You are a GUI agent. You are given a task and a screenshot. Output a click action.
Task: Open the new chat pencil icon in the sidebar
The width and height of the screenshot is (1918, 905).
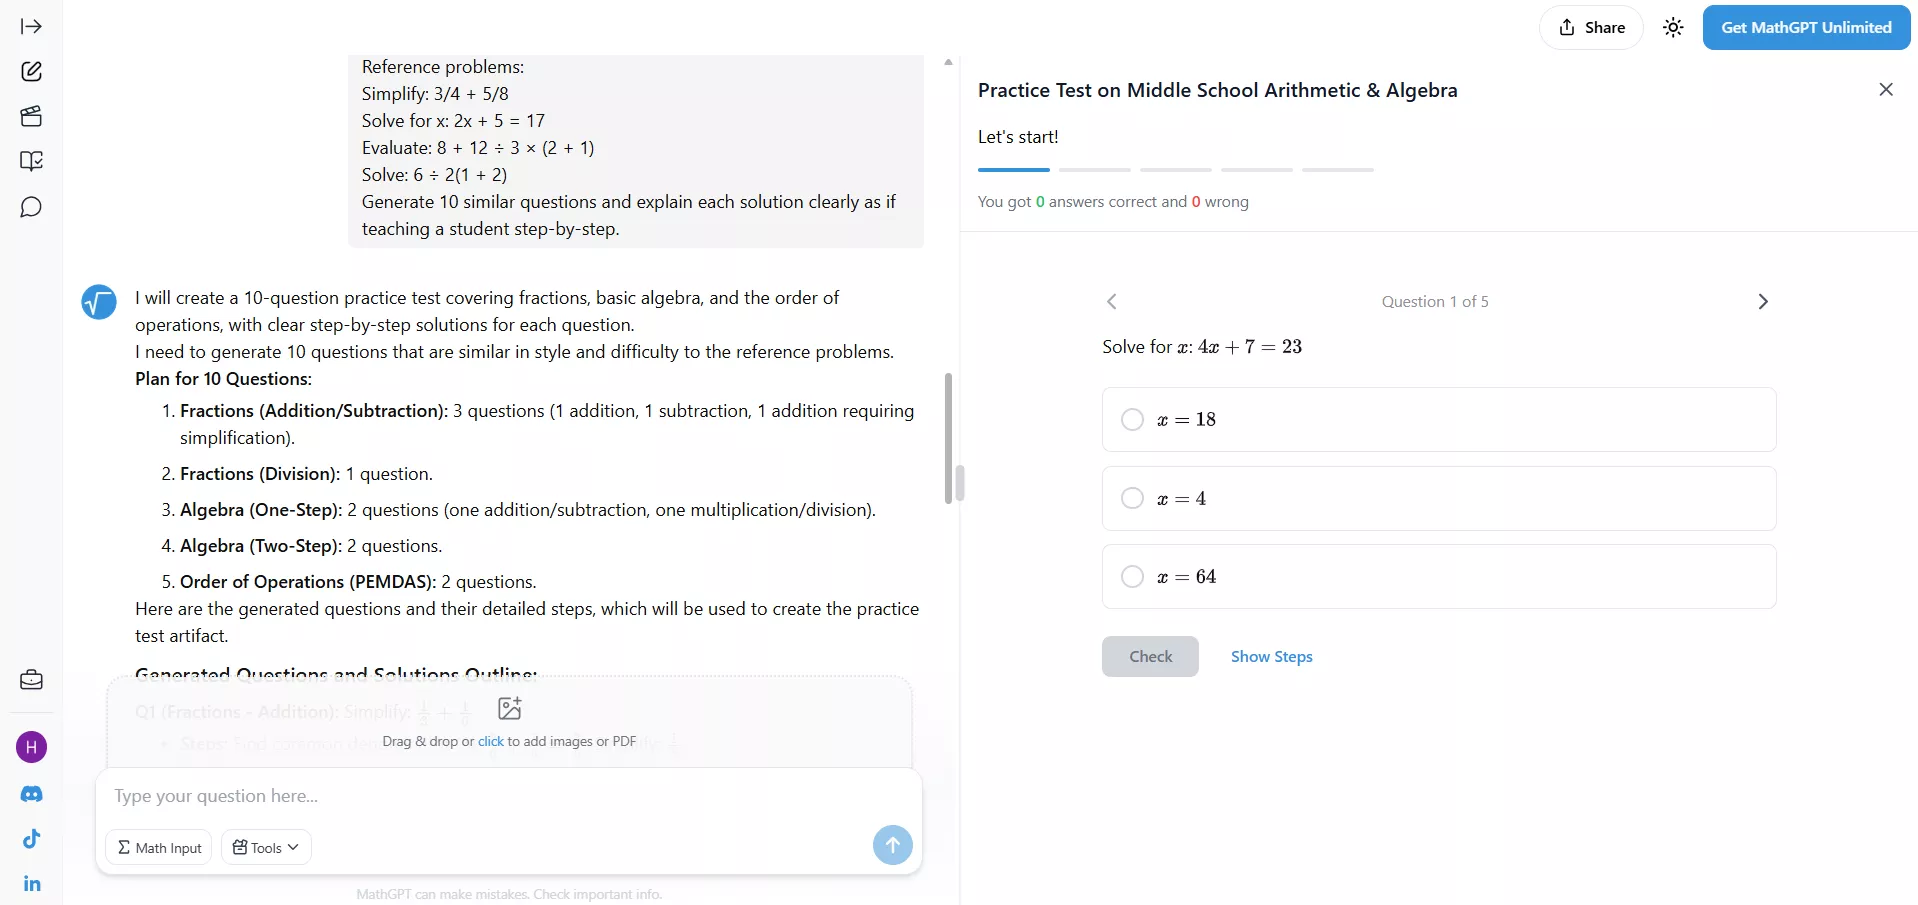coord(31,71)
